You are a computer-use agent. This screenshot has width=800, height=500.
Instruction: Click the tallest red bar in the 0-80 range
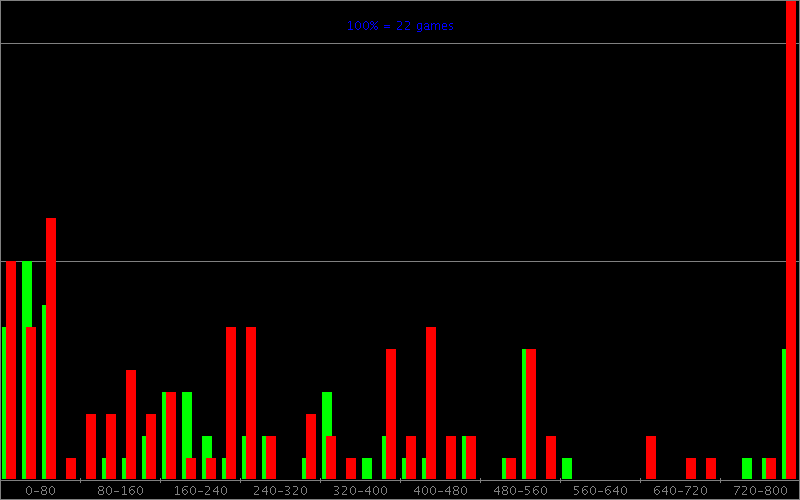pyautogui.click(x=51, y=349)
